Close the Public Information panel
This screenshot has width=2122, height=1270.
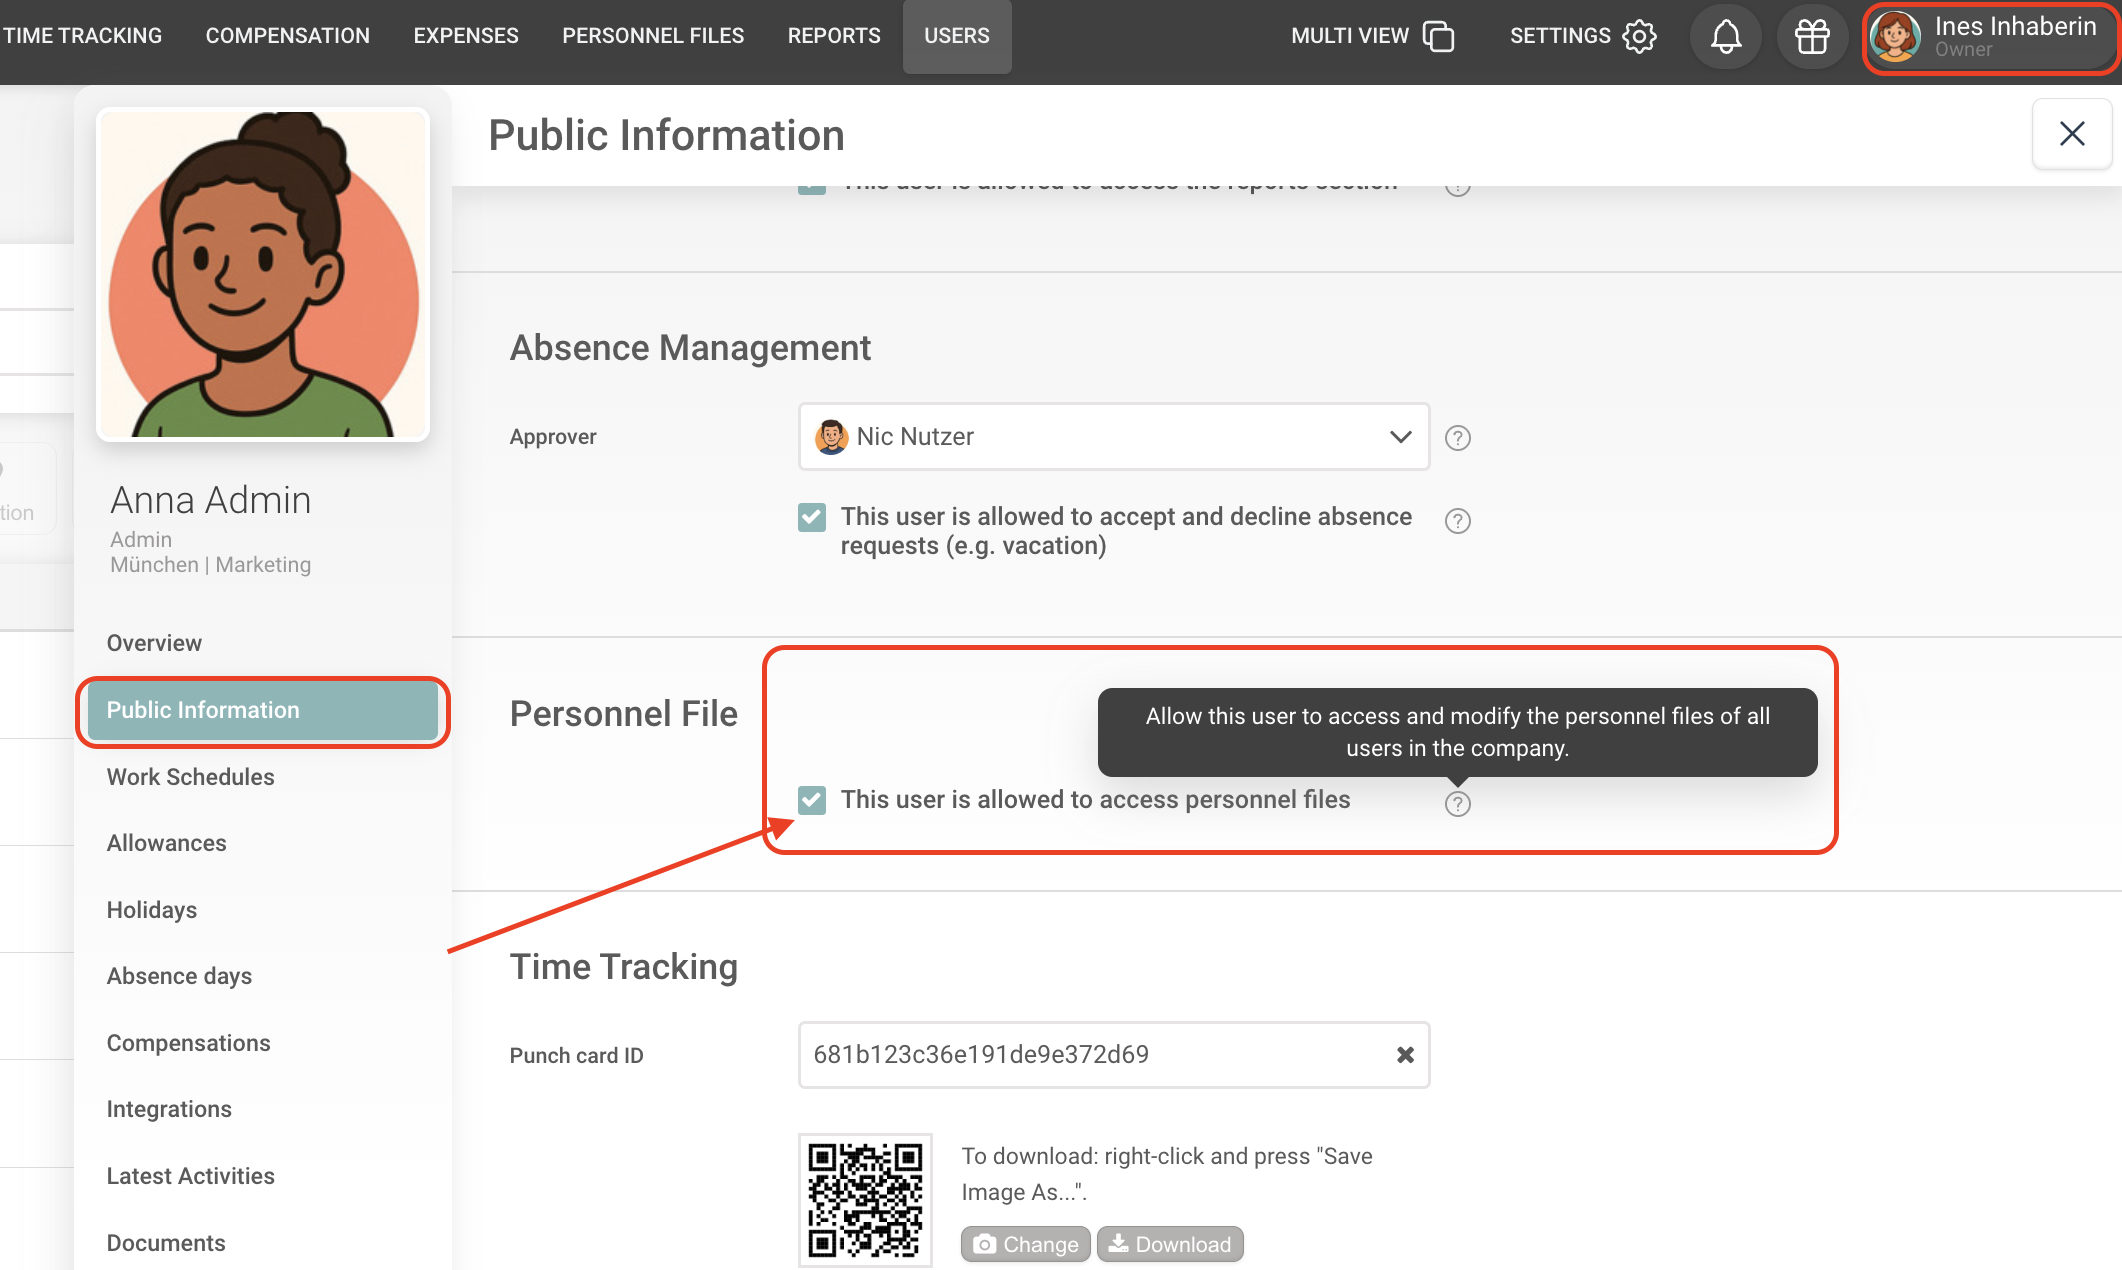coord(2072,134)
